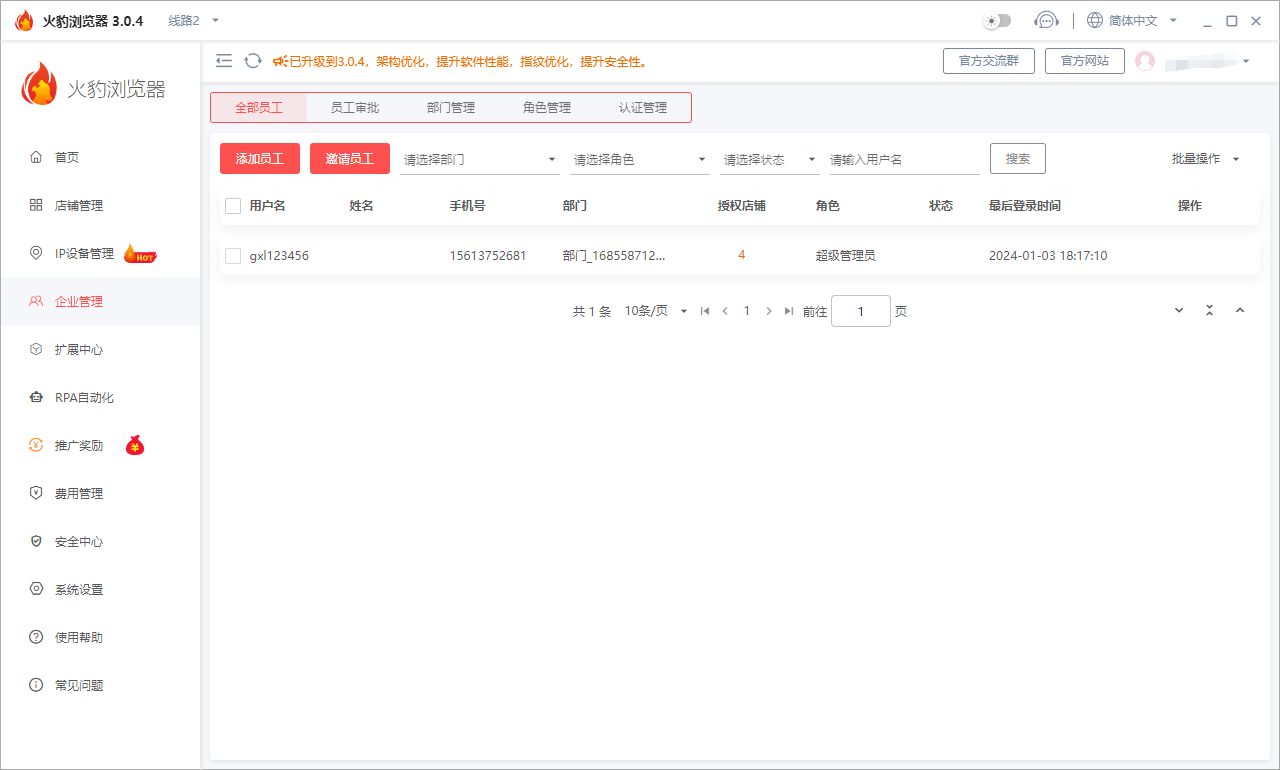
Task: Open the 请选择部门 dropdown
Action: [480, 158]
